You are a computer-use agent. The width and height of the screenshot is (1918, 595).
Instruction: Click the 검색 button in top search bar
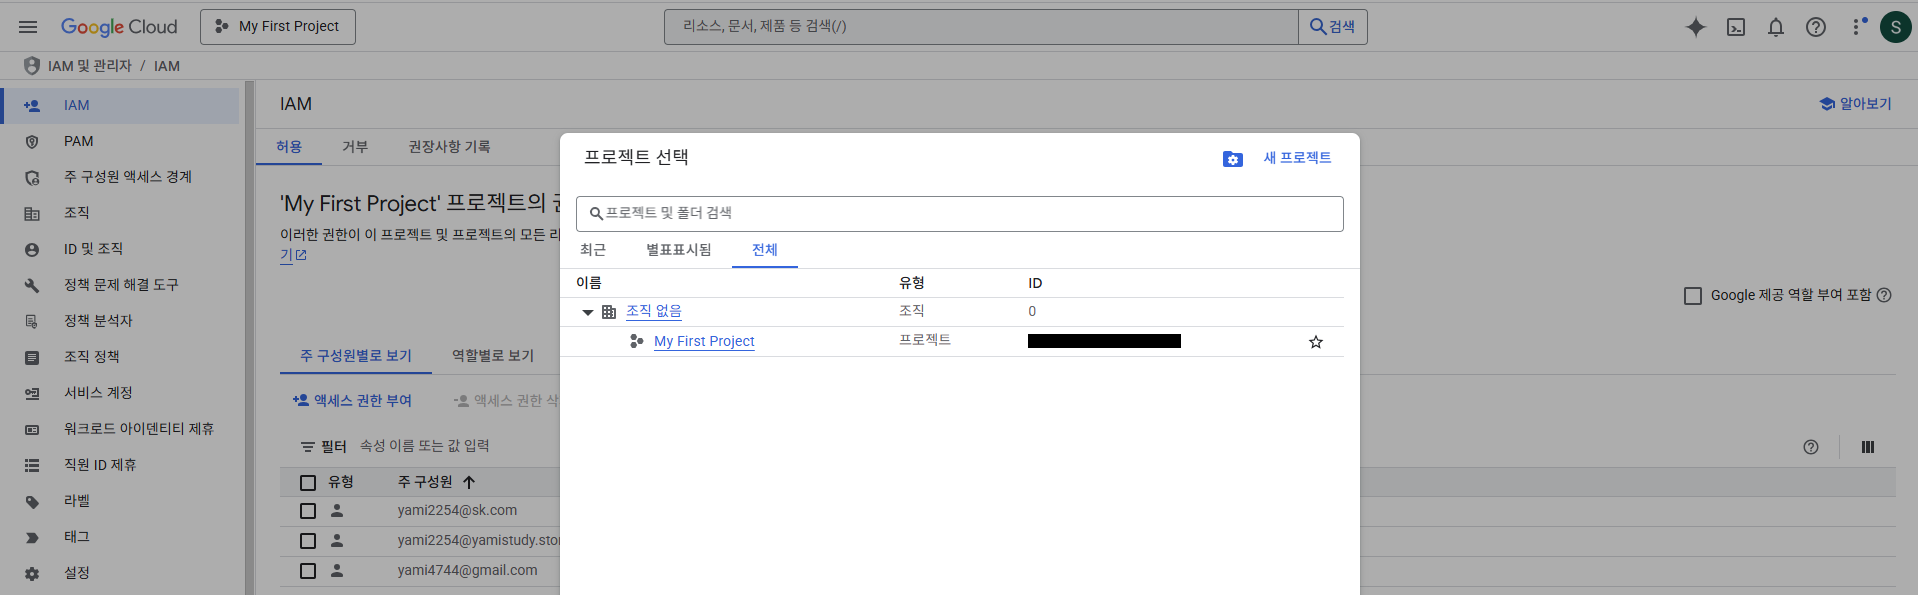point(1333,27)
